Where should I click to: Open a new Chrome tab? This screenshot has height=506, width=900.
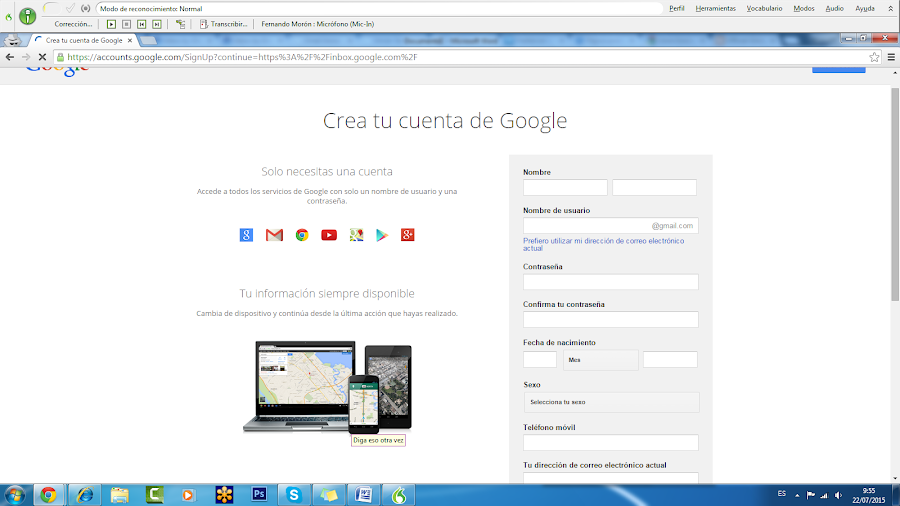pos(148,41)
